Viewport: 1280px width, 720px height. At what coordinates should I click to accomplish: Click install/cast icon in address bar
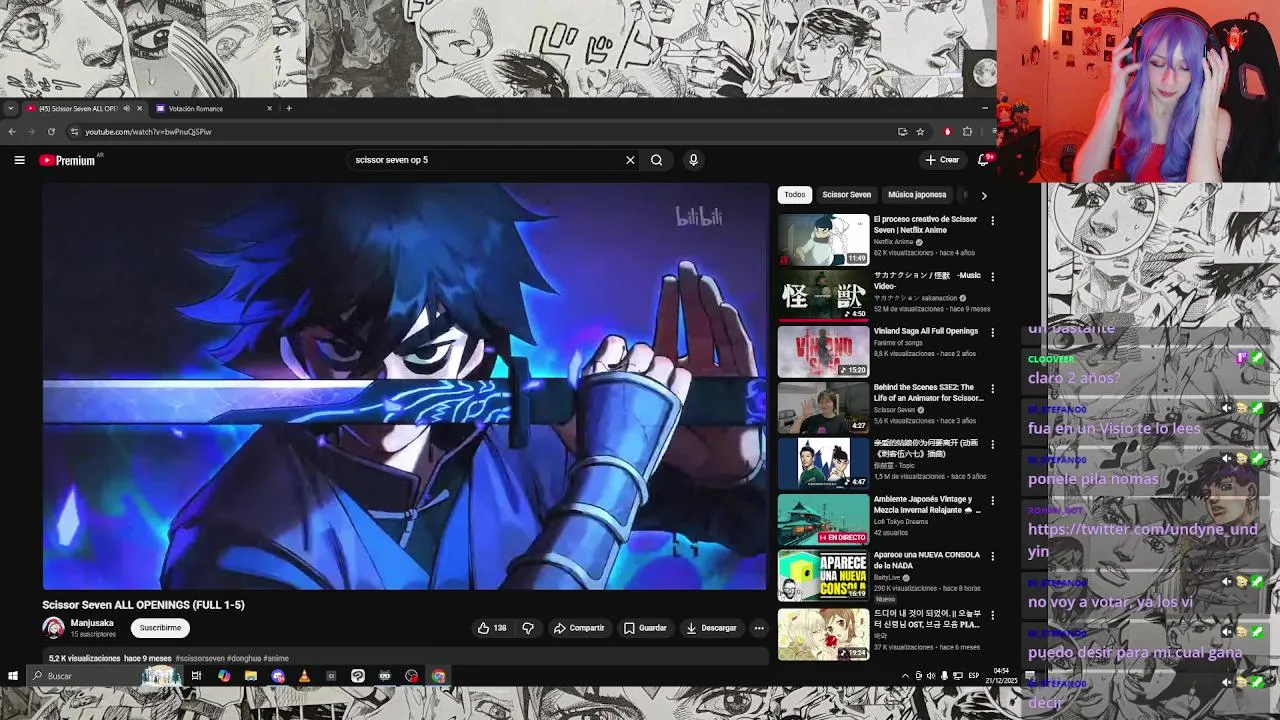pyautogui.click(x=902, y=132)
